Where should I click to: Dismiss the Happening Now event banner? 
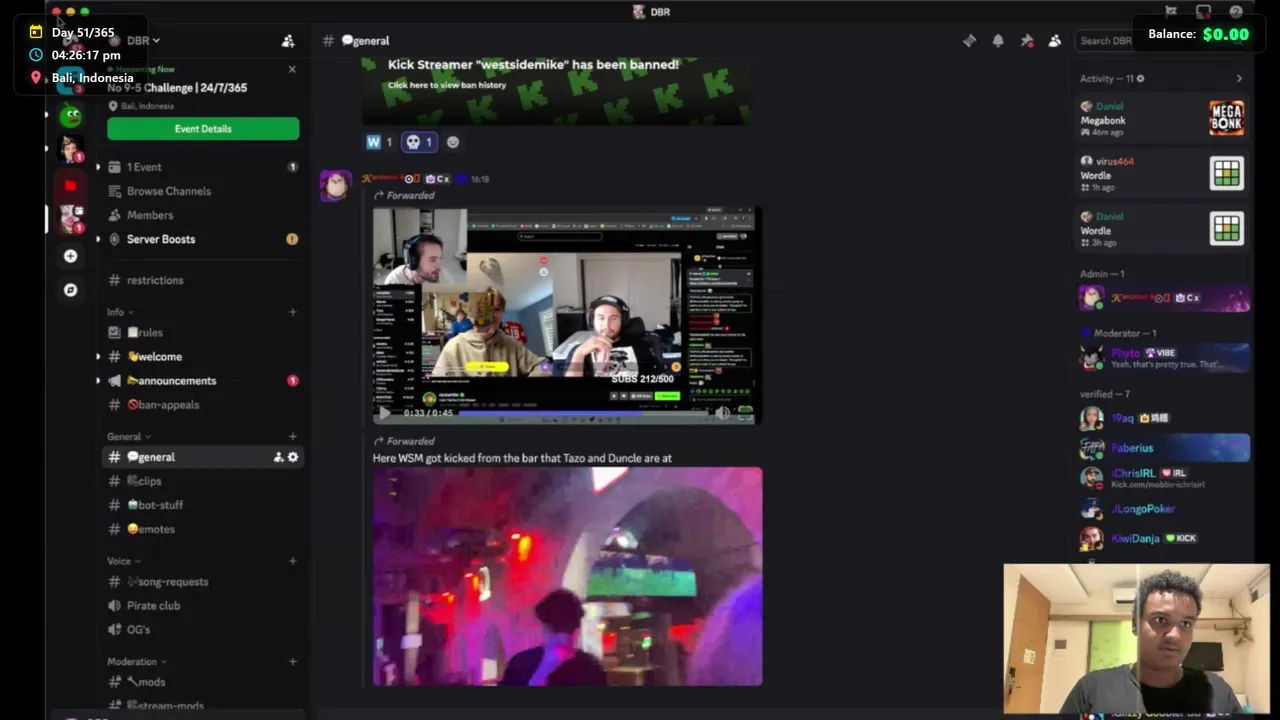[292, 69]
